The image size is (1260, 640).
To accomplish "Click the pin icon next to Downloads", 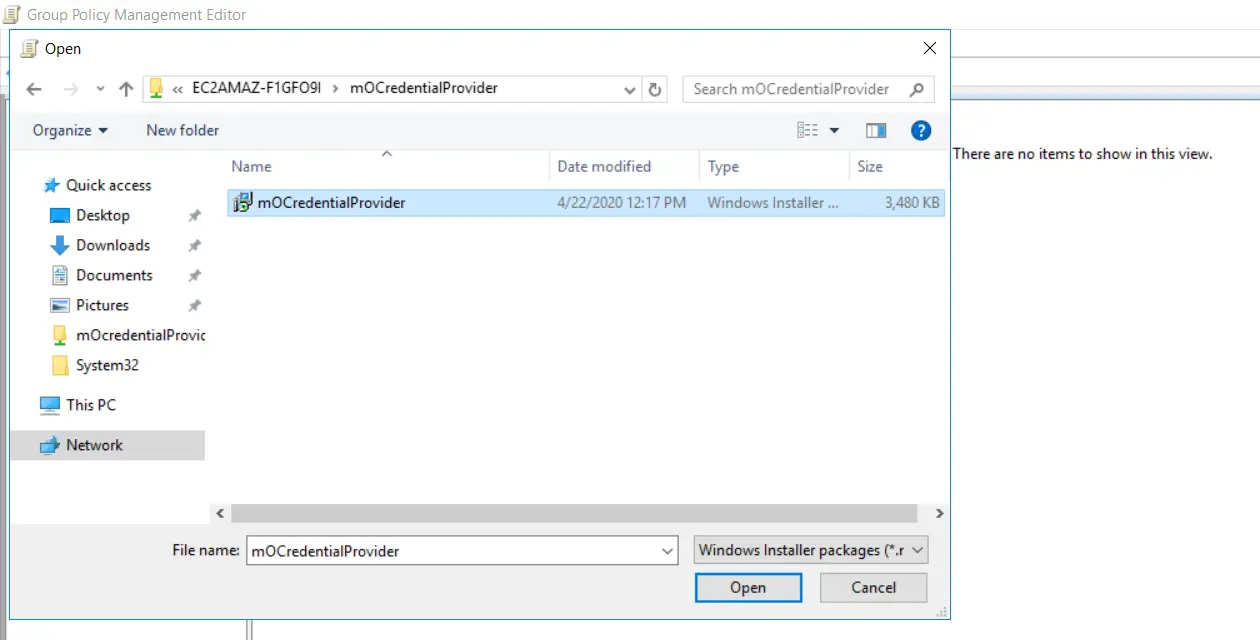I will [194, 245].
